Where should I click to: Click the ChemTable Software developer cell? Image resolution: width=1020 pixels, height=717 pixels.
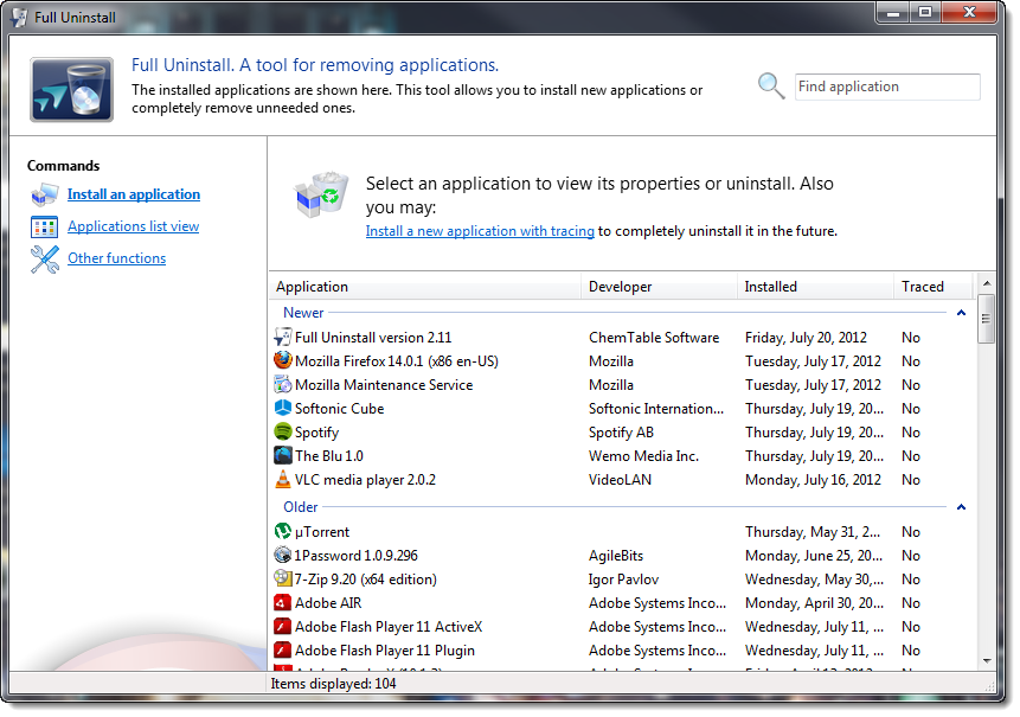654,338
